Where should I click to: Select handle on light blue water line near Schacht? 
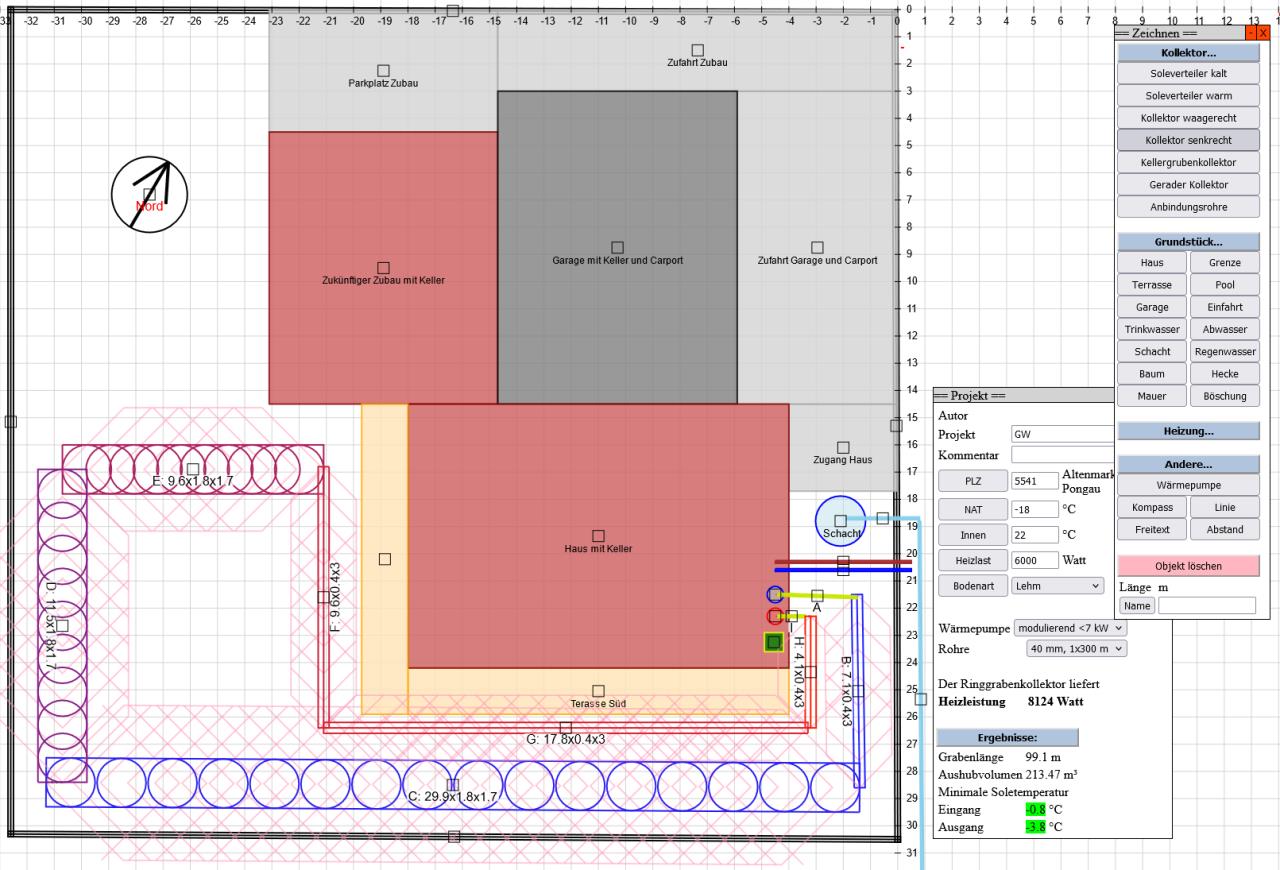883,518
